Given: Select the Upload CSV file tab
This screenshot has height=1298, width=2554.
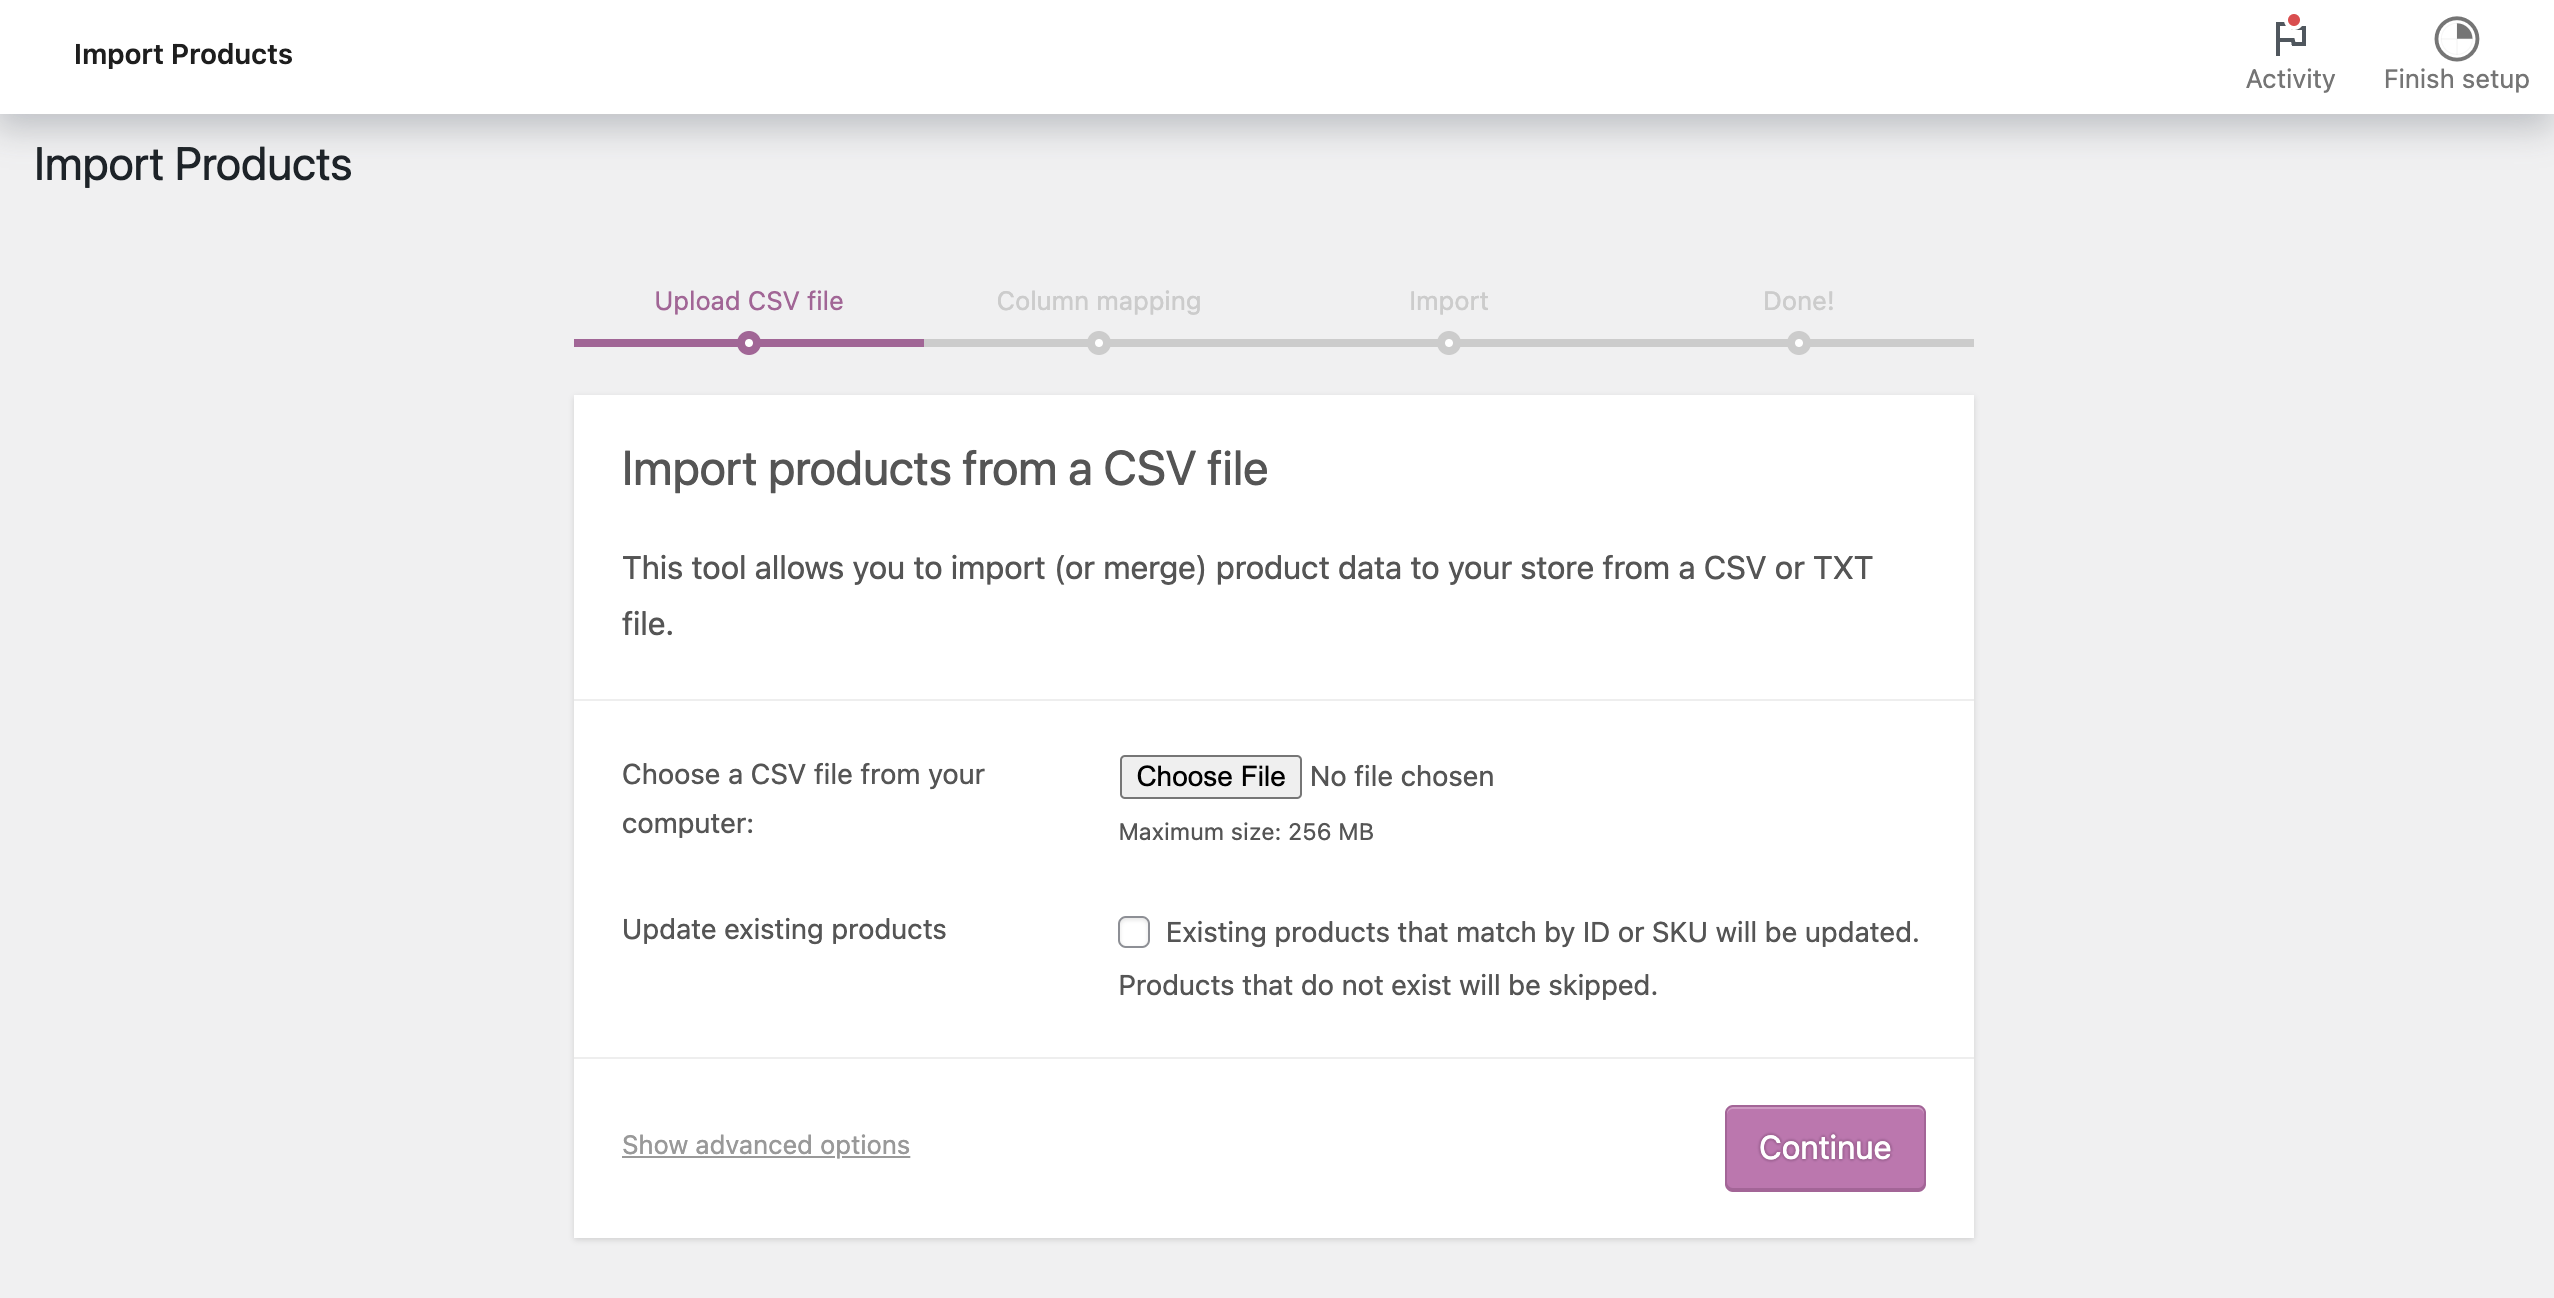Looking at the screenshot, I should 747,301.
